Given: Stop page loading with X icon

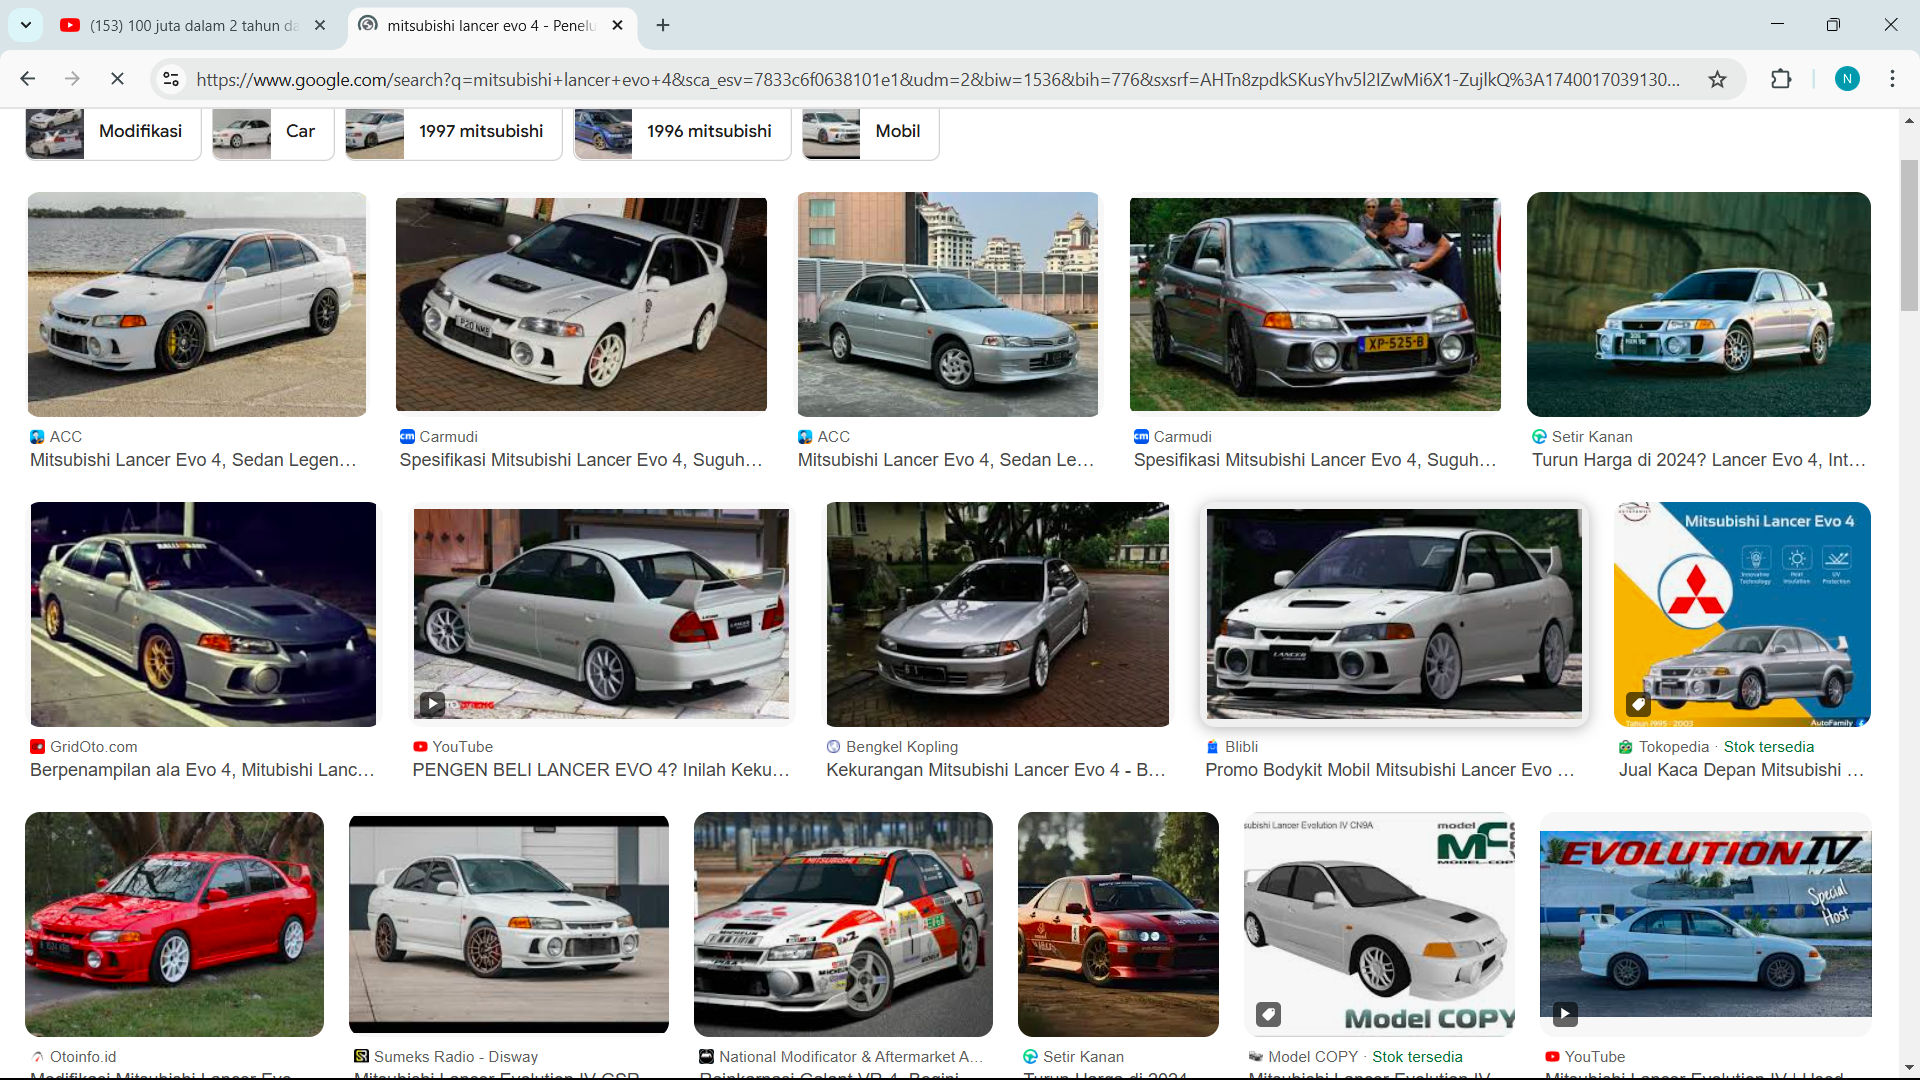Looking at the screenshot, I should 117,79.
